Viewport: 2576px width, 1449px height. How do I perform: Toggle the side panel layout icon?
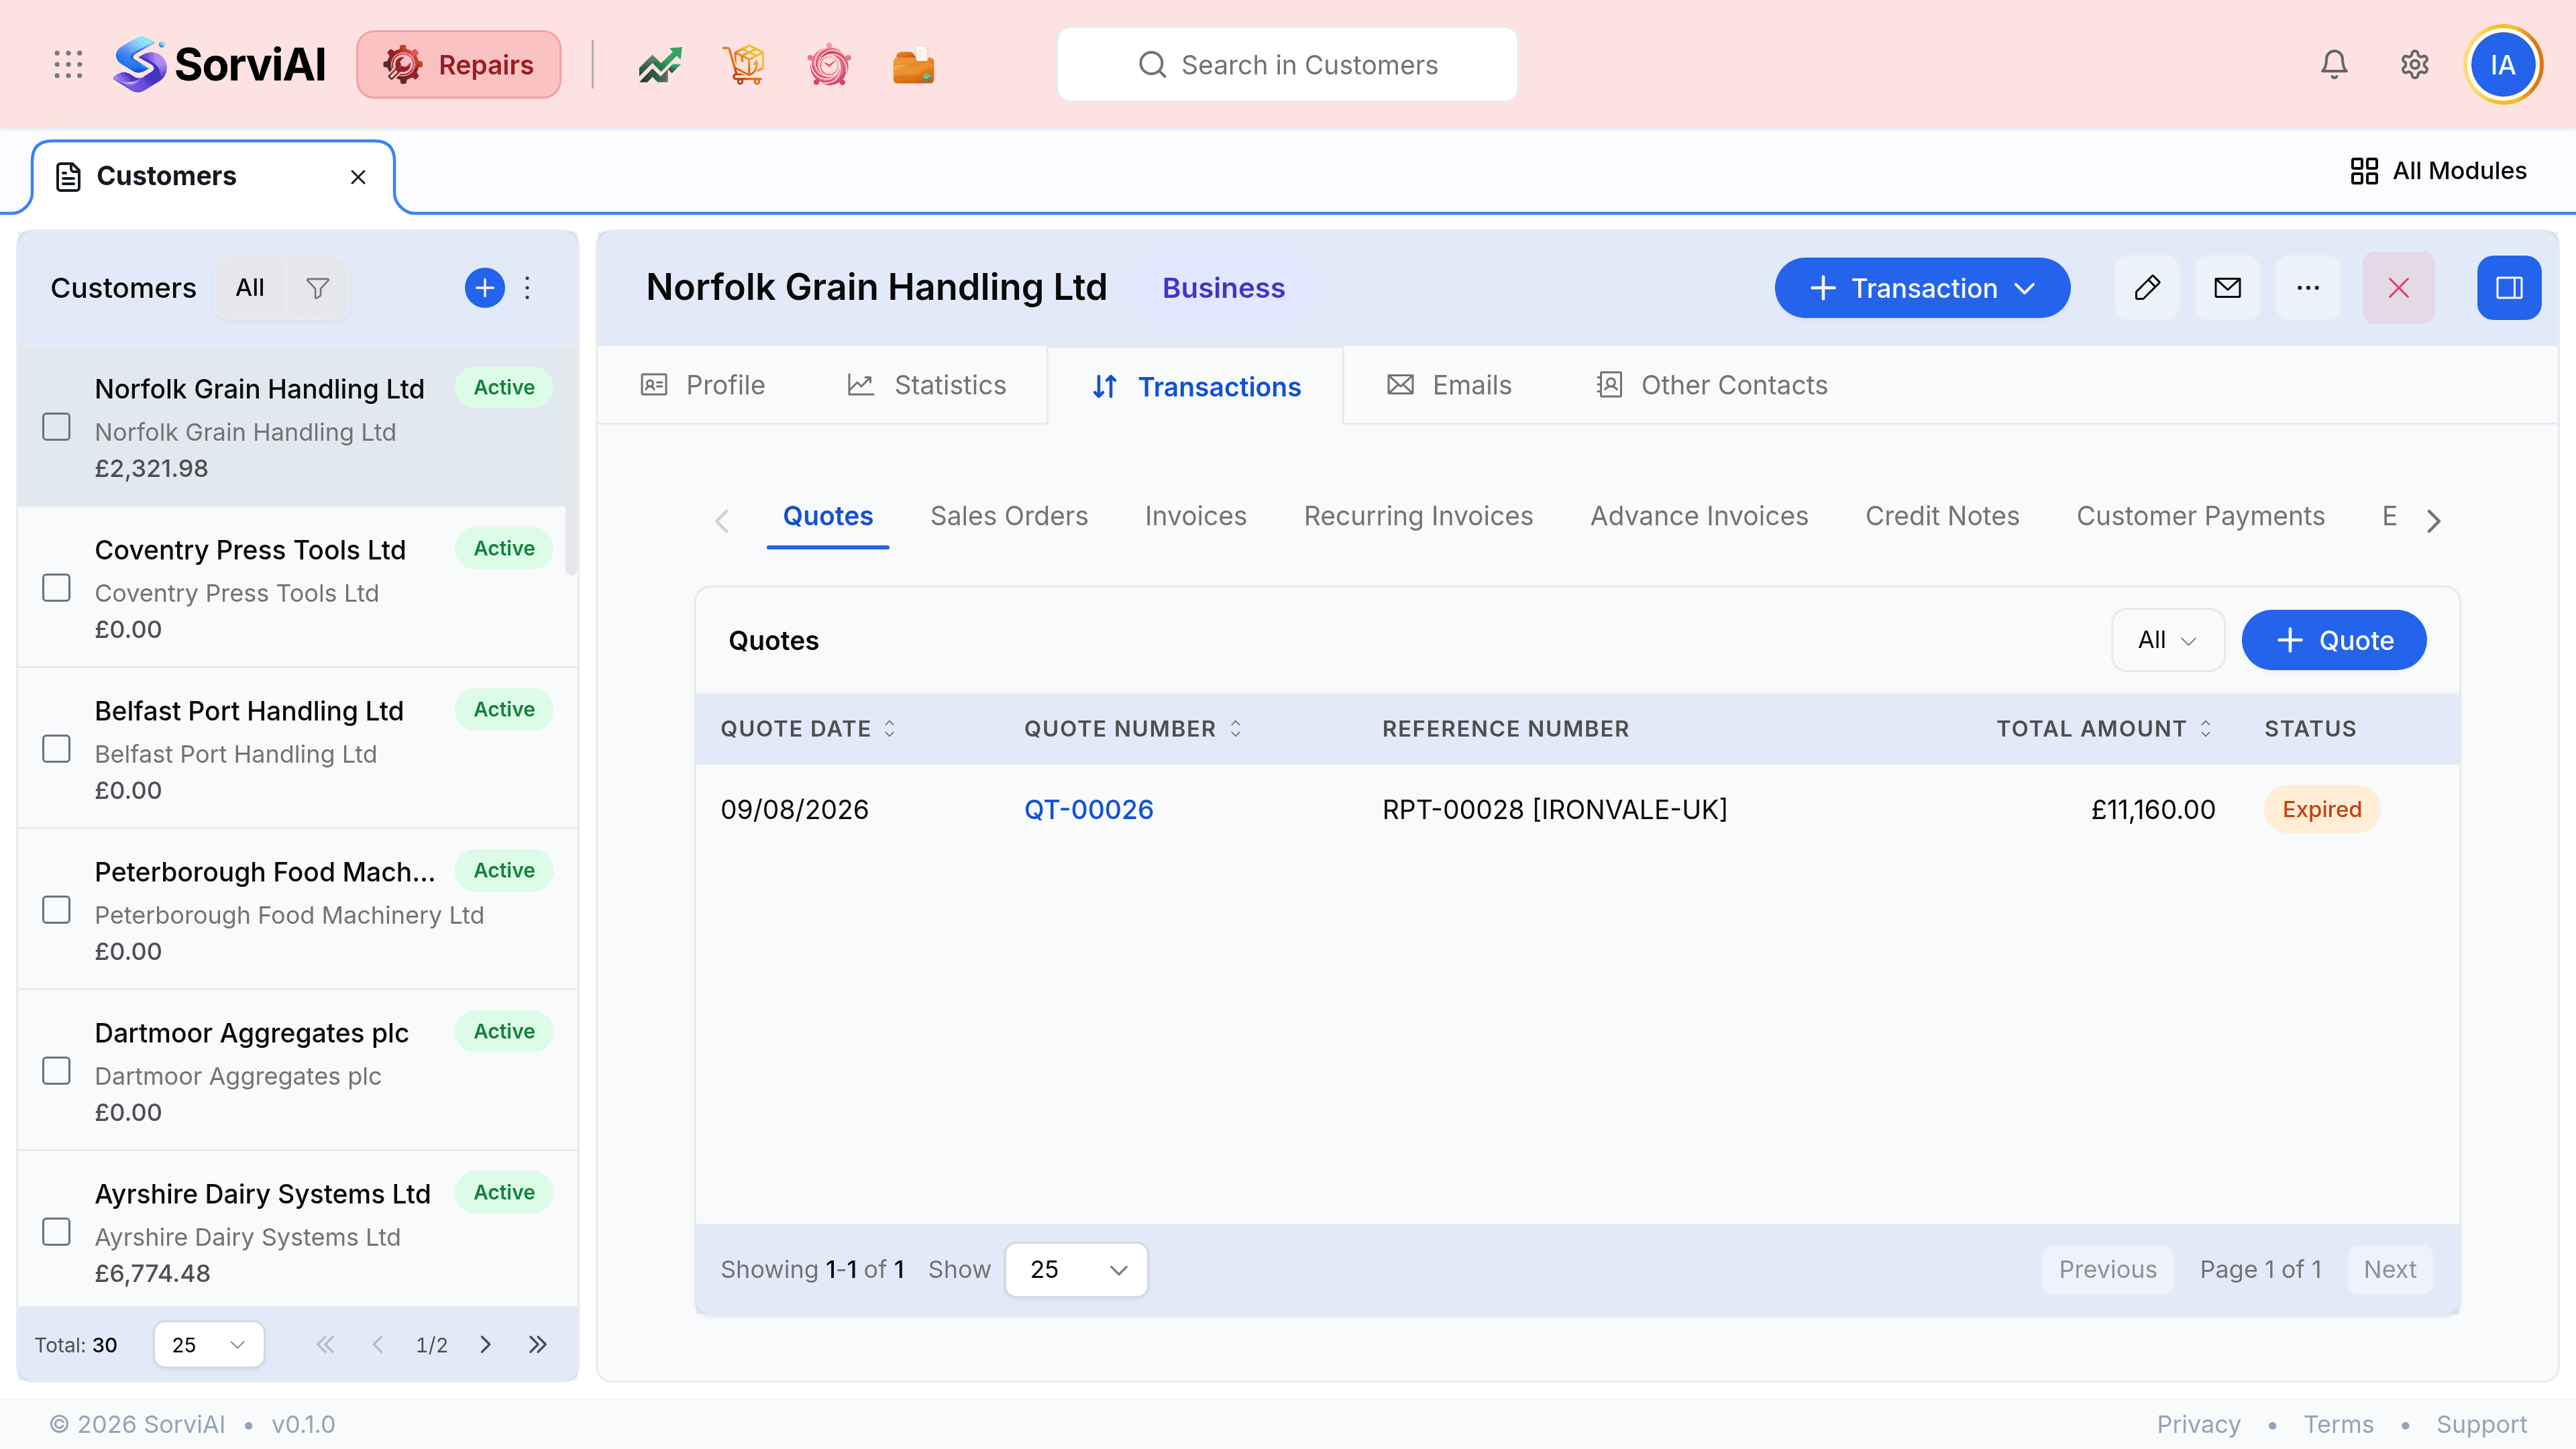pyautogui.click(x=2509, y=288)
